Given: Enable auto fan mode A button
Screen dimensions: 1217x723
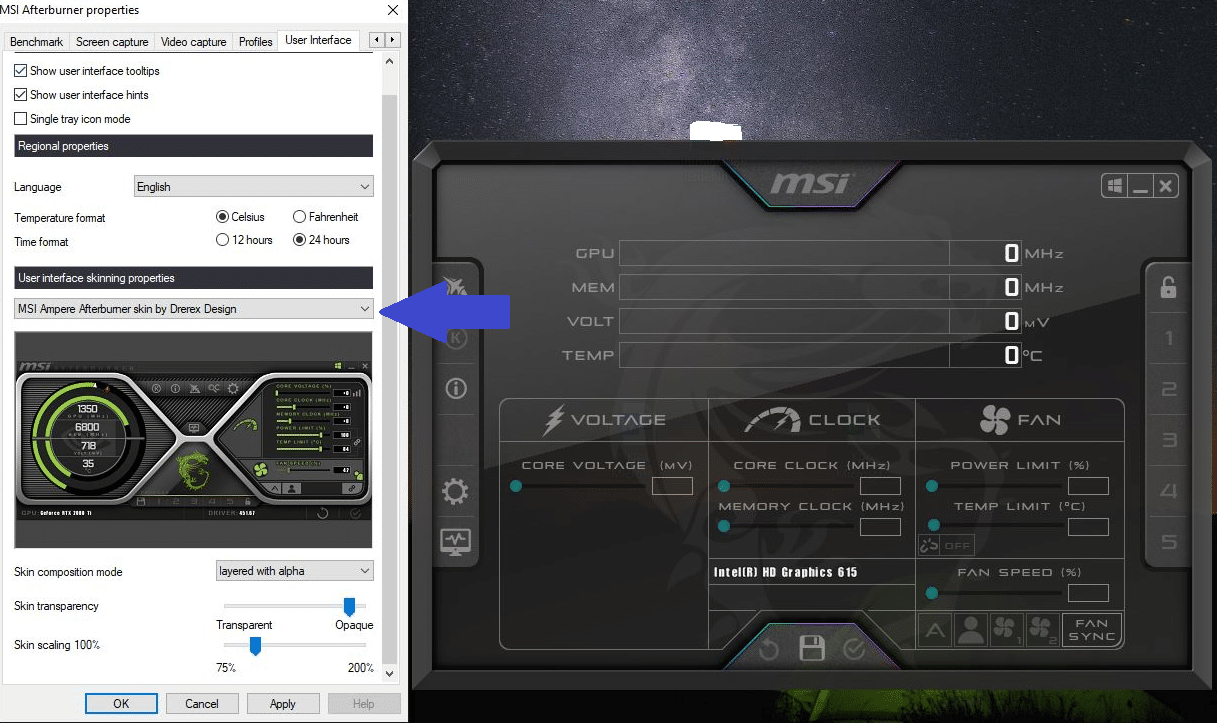Looking at the screenshot, I should pos(935,630).
